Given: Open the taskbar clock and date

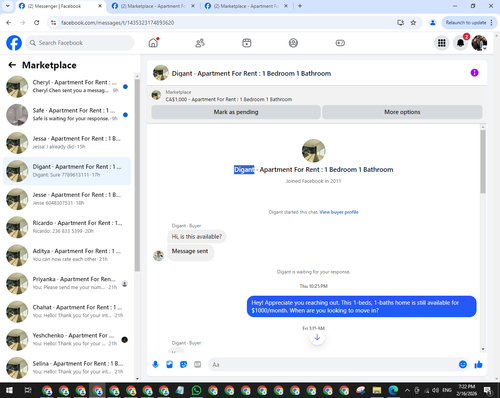Looking at the screenshot, I should point(467,390).
